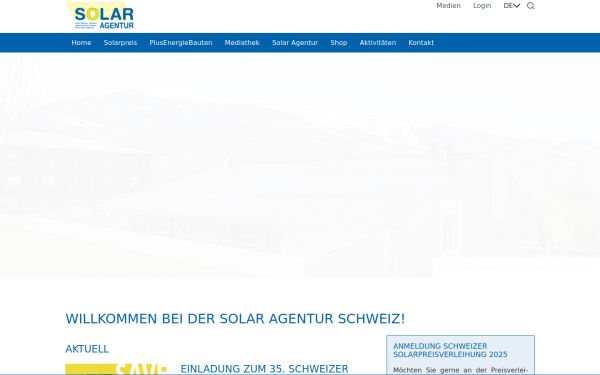Select Home in the navigation bar
The image size is (600, 375).
[82, 42]
